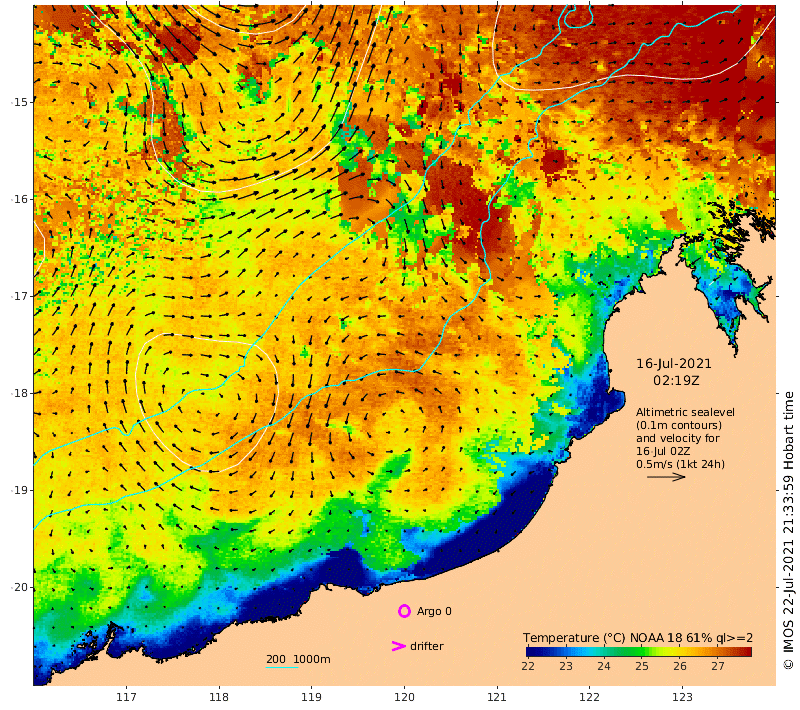Click the 'Temperature (°C) NOAA 18 61% ql>=2' title

638,638
